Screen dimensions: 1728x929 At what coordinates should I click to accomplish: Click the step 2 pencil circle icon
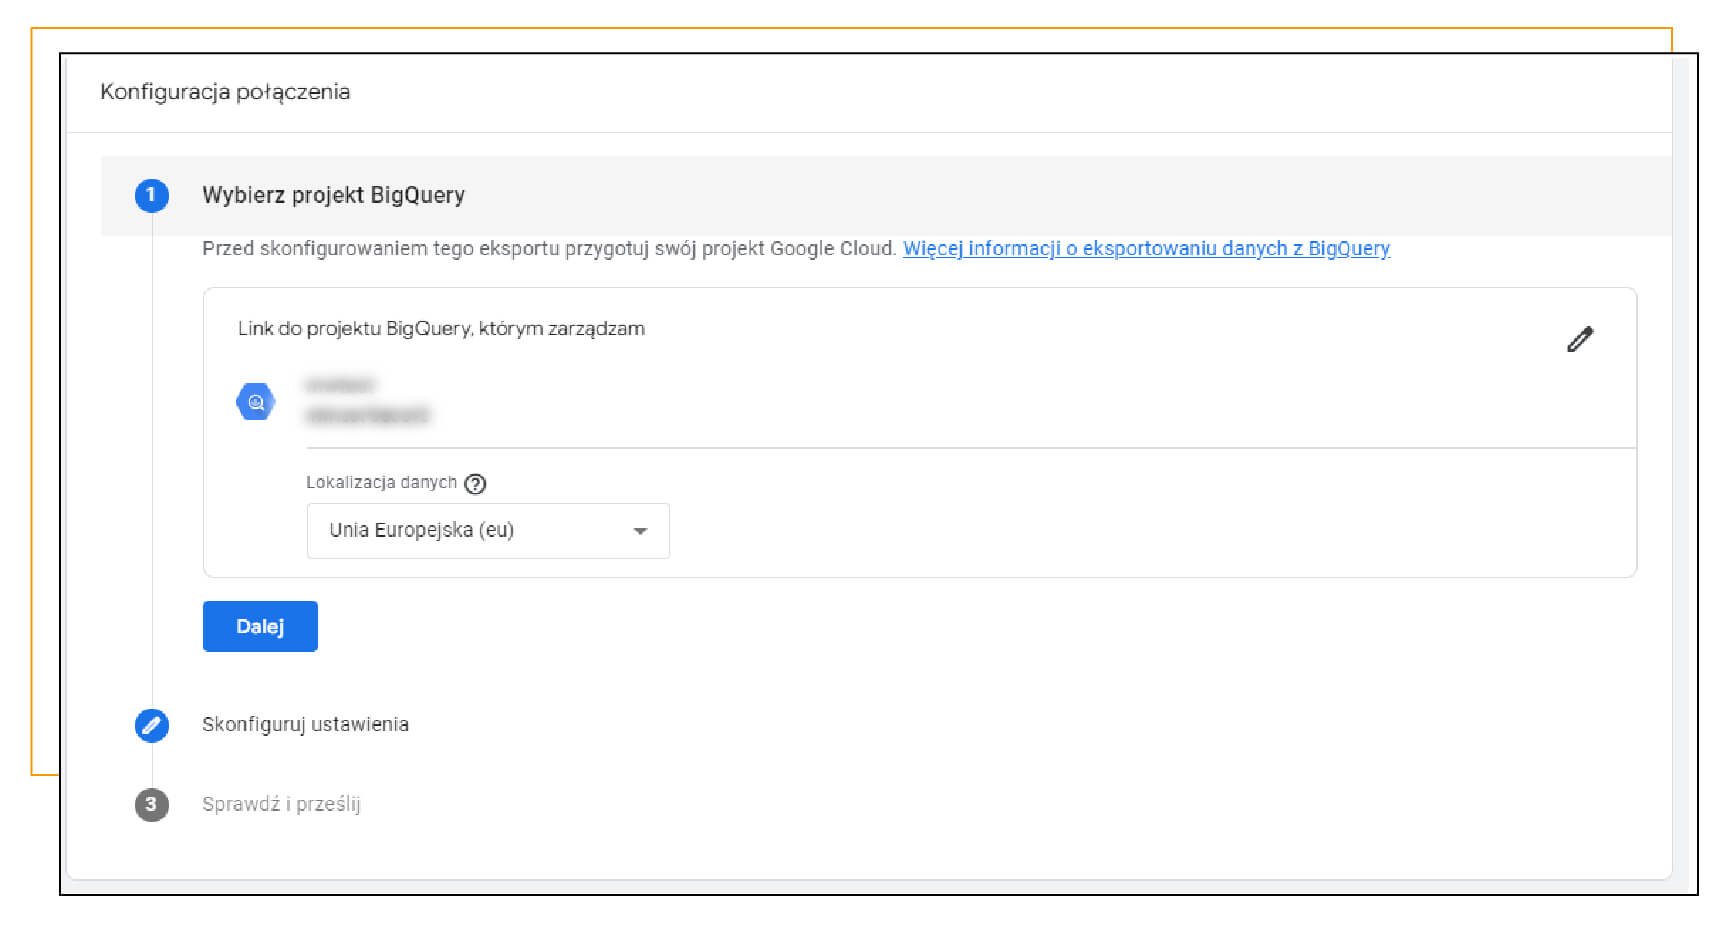pos(152,725)
